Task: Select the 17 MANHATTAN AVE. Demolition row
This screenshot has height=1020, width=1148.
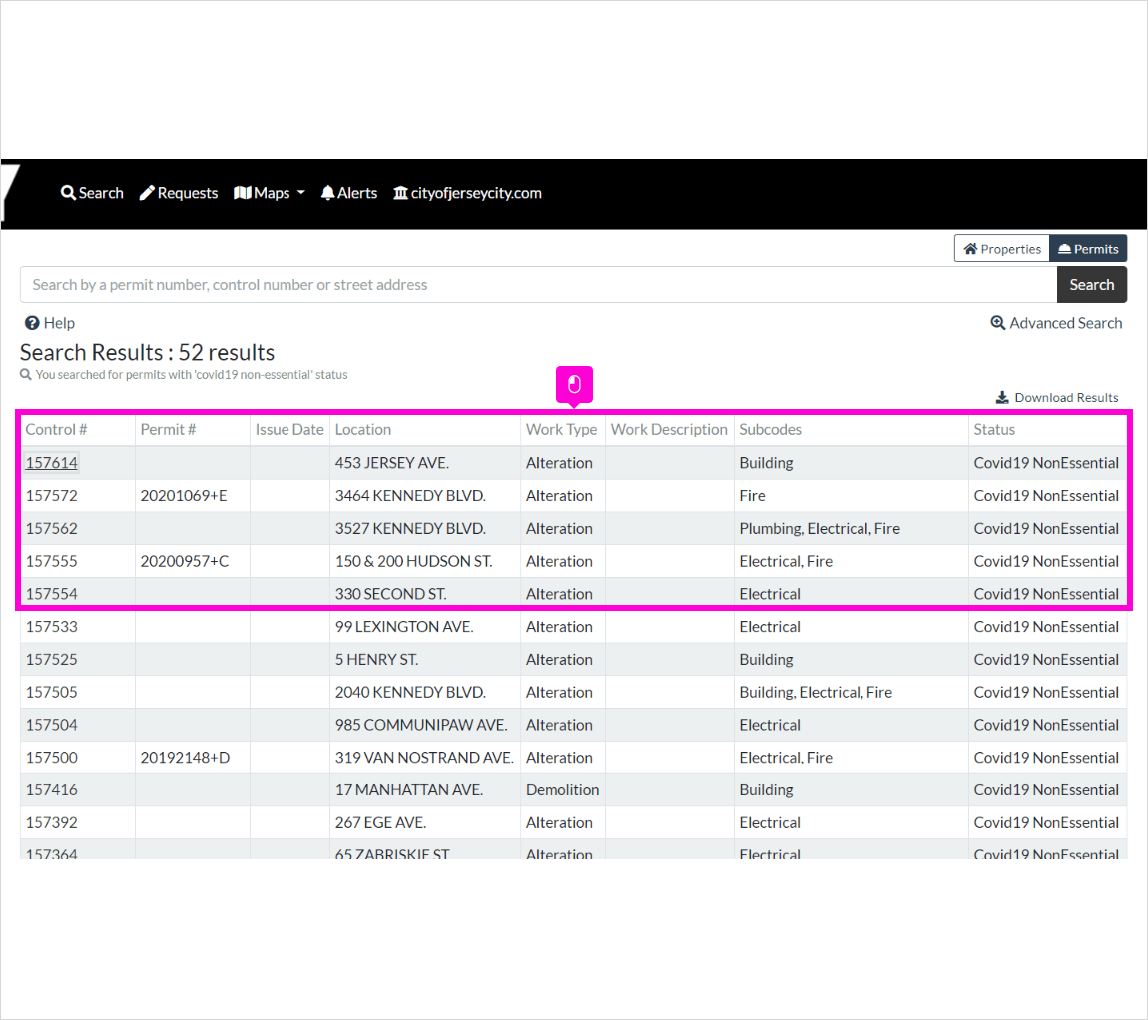Action: tap(408, 790)
